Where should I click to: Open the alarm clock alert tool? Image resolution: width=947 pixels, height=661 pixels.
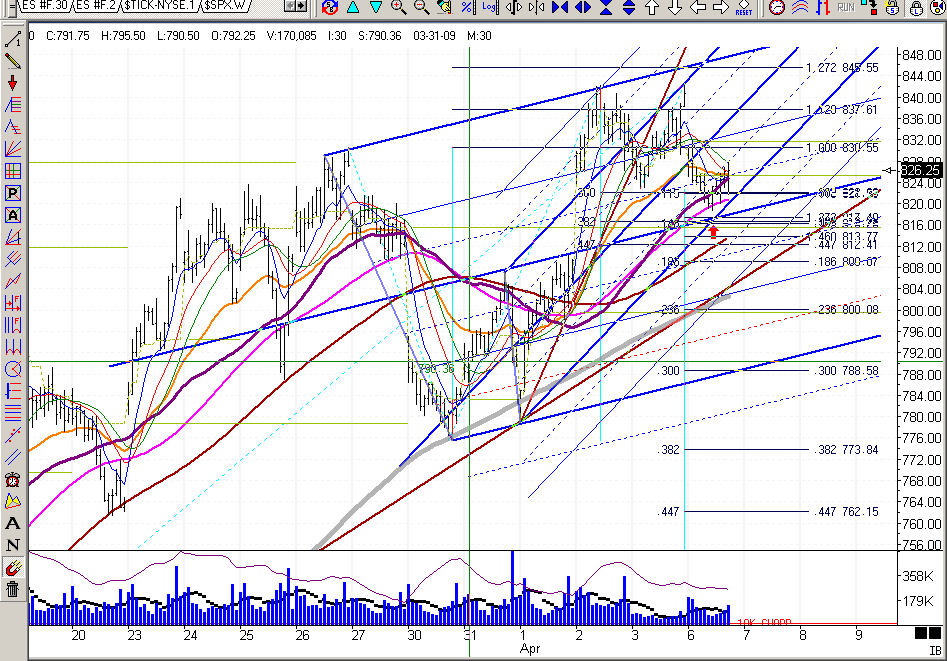click(x=13, y=480)
